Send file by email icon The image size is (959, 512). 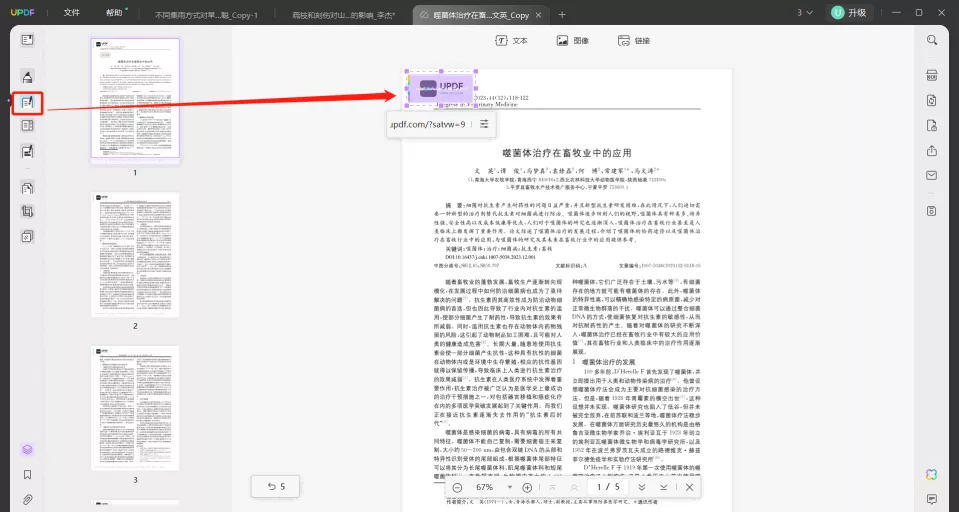[x=931, y=176]
